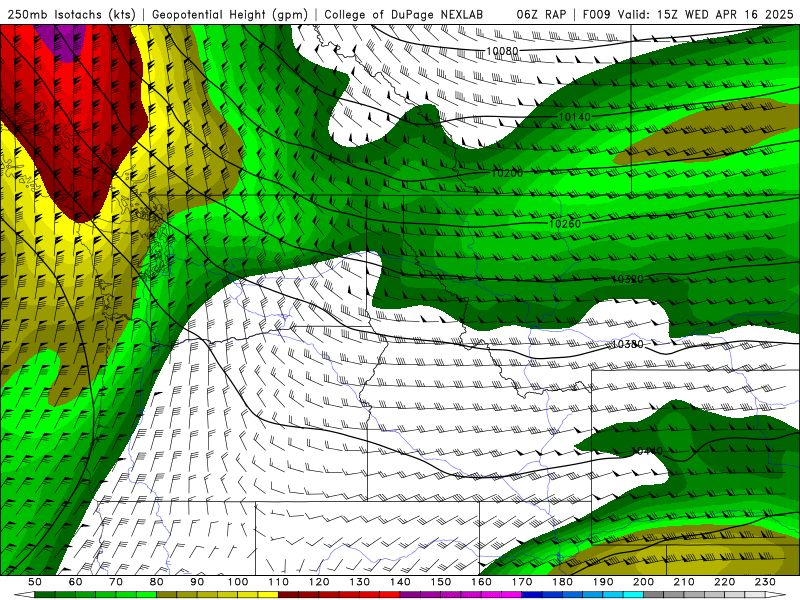This screenshot has height=600, width=800.
Task: Click the 170 knot colorbar label
Action: 521,582
